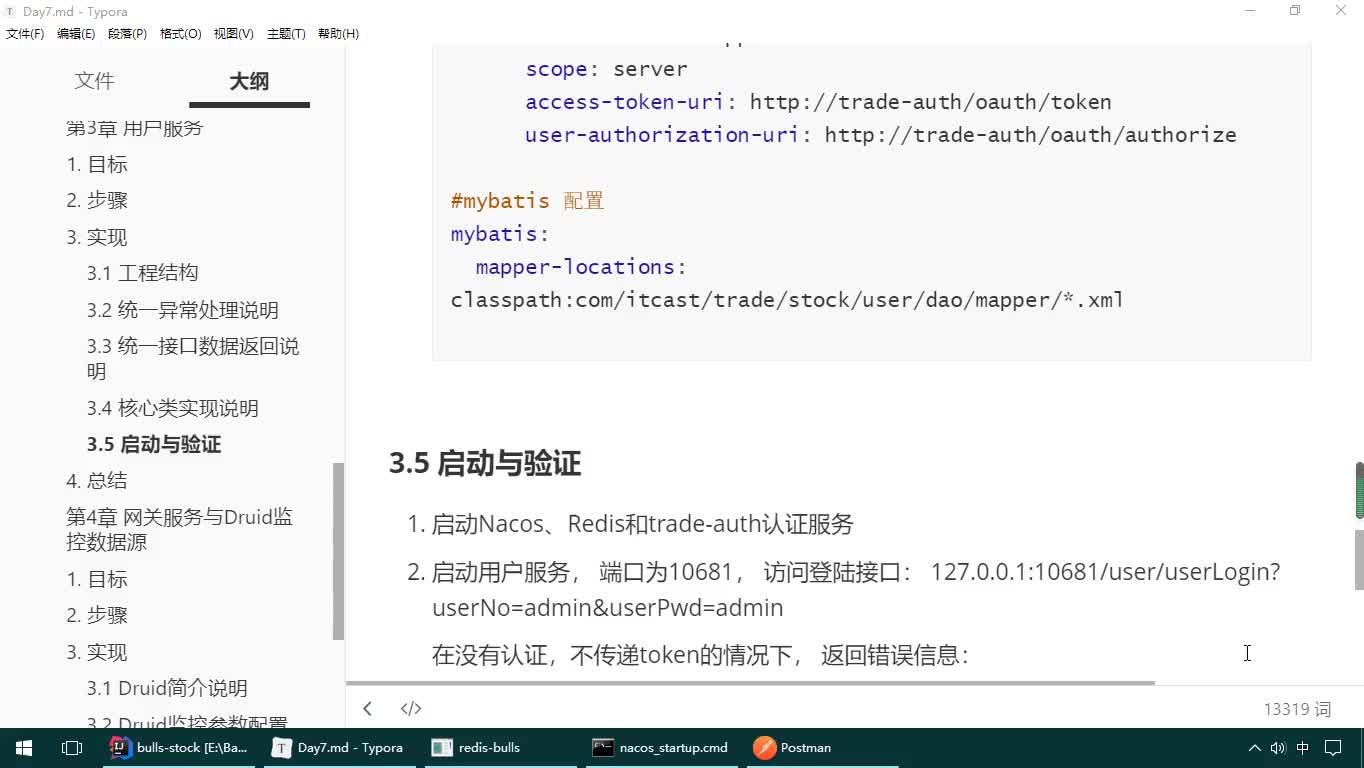This screenshot has height=768, width=1364.
Task: Open the volume control tray icon
Action: pyautogui.click(x=1277, y=747)
